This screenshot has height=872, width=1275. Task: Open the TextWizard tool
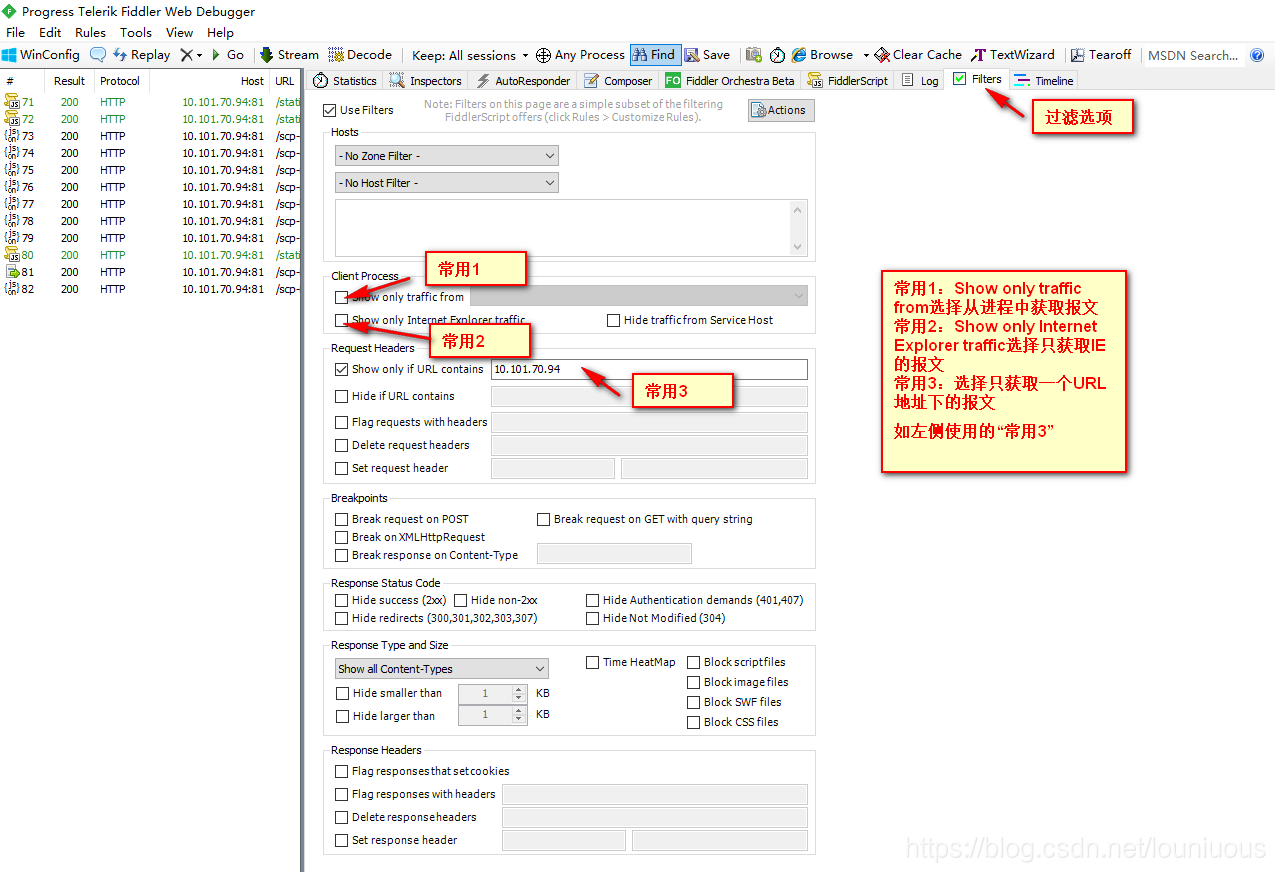pyautogui.click(x=1013, y=55)
